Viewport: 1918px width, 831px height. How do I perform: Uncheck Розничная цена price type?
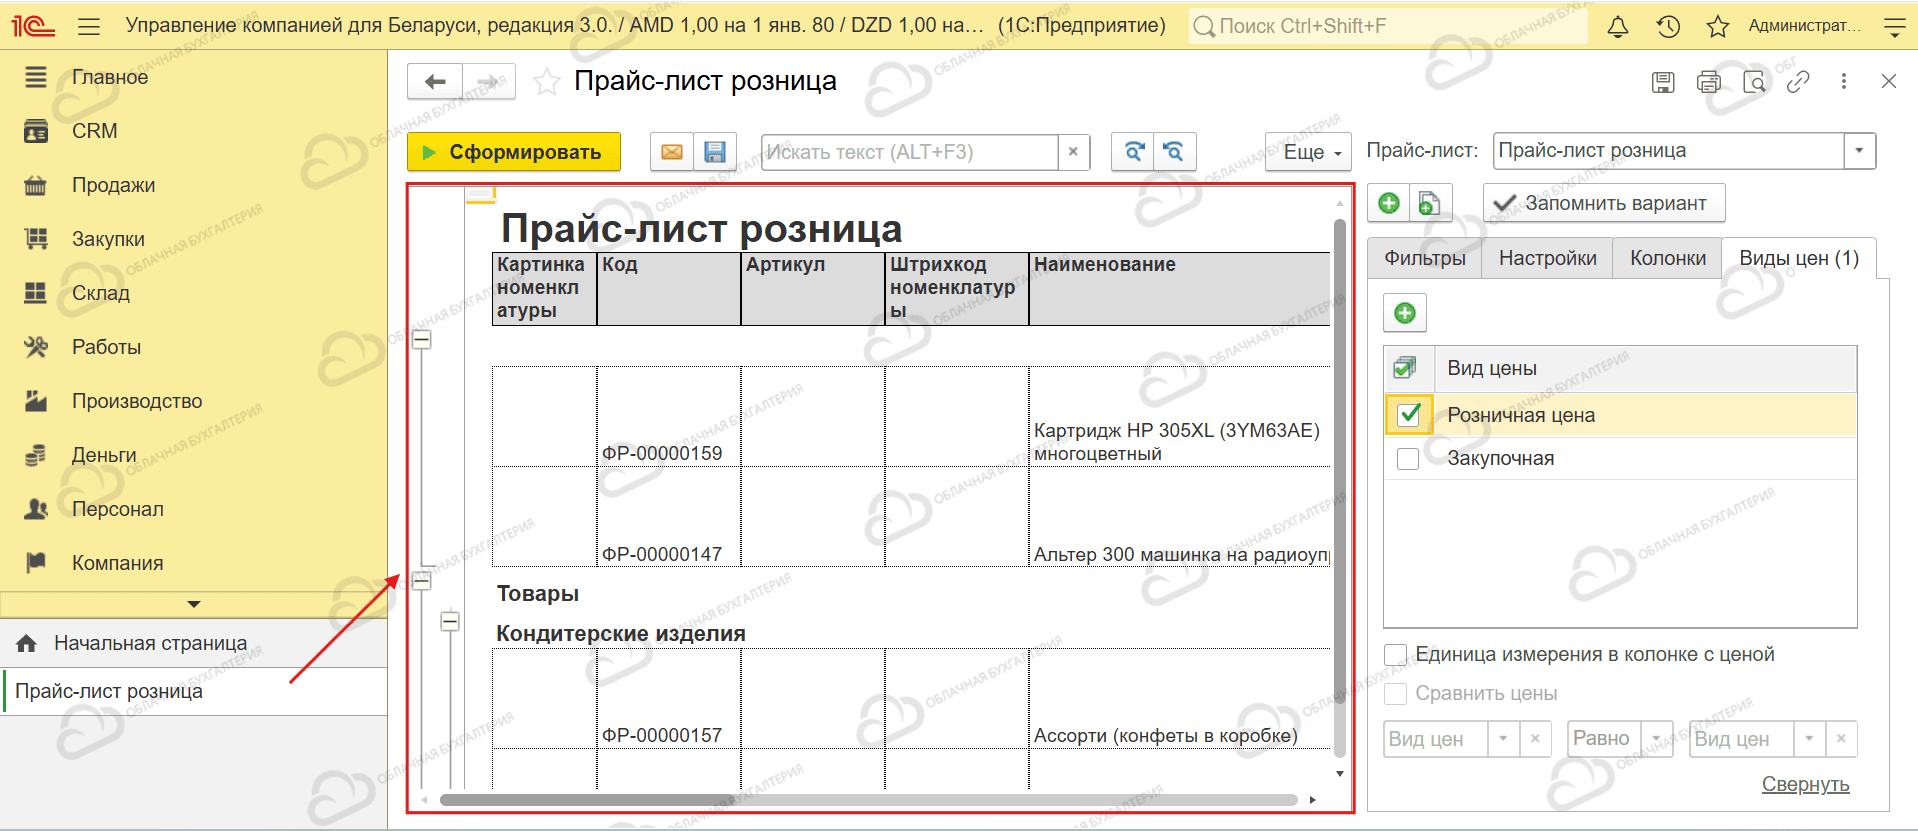tap(1409, 414)
